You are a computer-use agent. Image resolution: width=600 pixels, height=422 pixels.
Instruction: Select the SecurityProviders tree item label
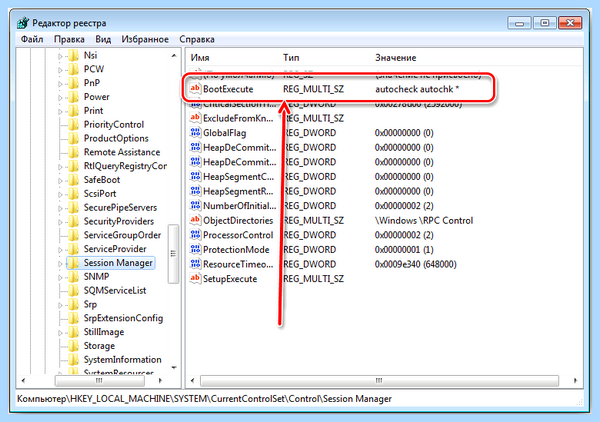click(x=119, y=221)
